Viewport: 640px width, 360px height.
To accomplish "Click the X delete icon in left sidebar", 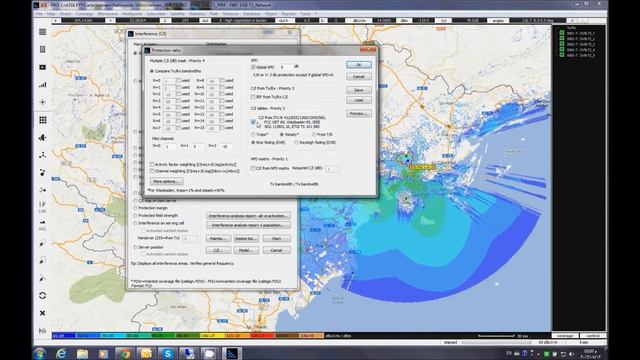I will coord(42,313).
